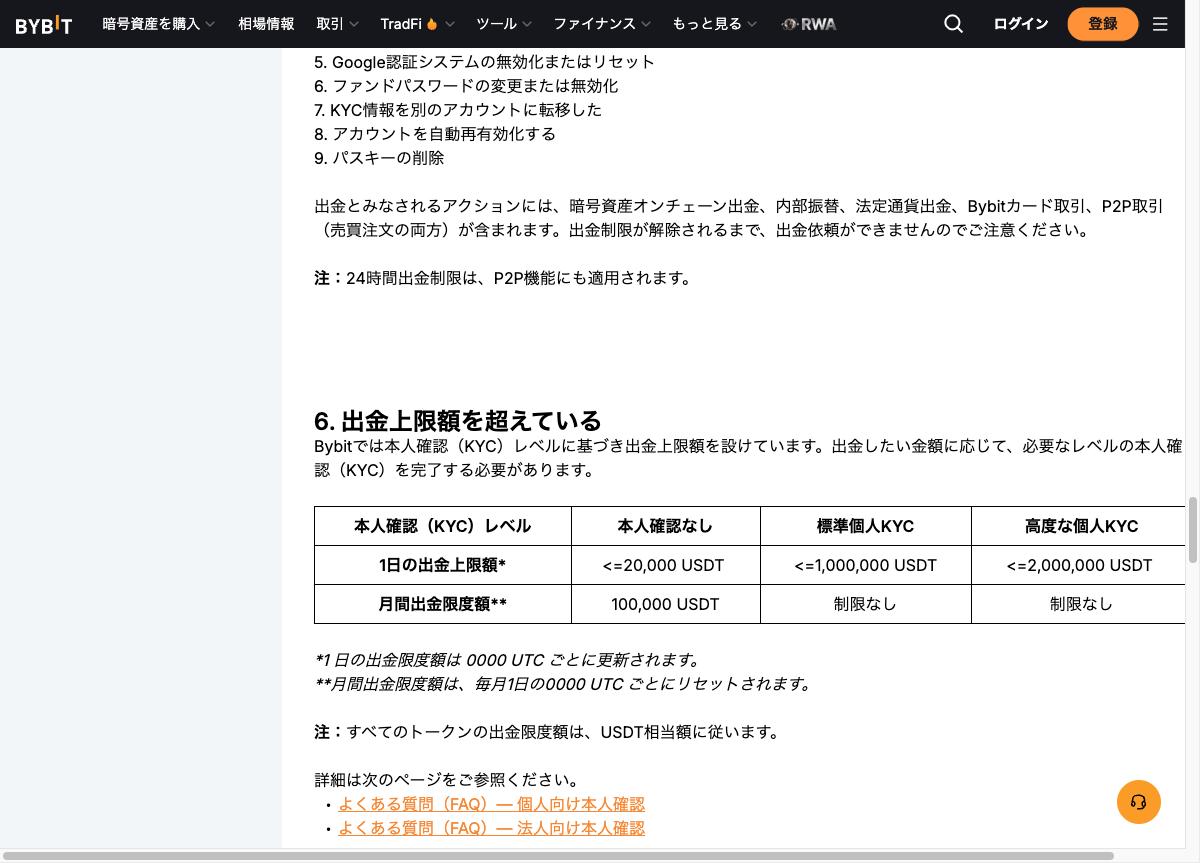The image size is (1200, 863).
Task: Click list item 5. Google認証システムの無効化またはリセット
Action: 484,62
